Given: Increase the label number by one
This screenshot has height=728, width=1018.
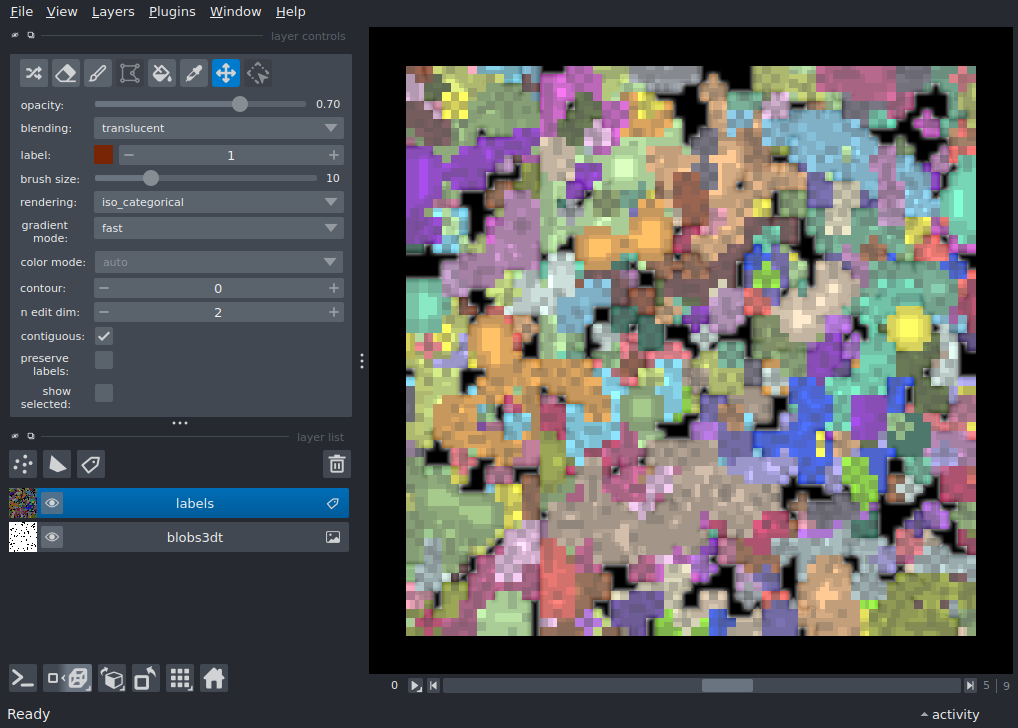Looking at the screenshot, I should [333, 155].
